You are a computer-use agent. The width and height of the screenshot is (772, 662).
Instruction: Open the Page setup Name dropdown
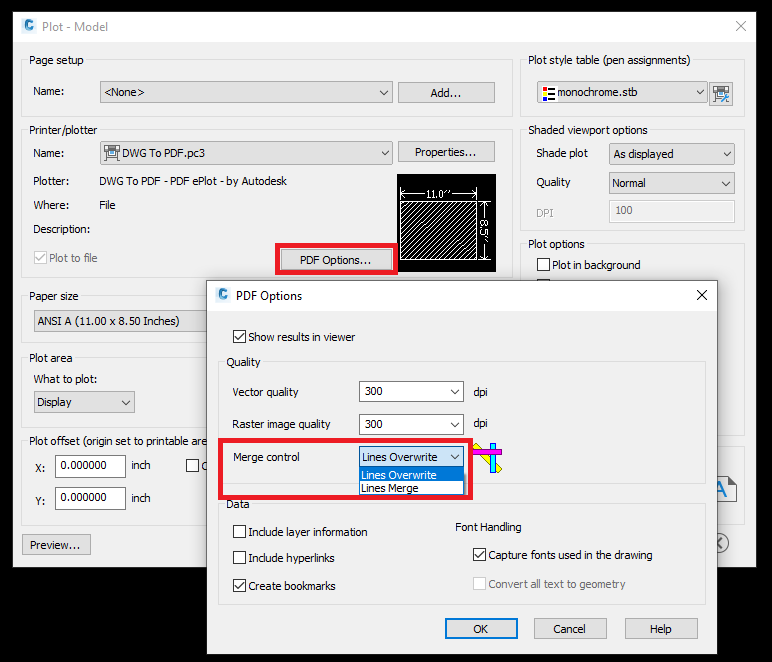(x=246, y=92)
